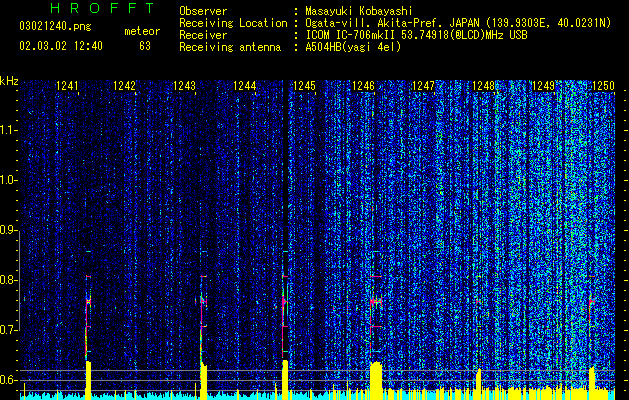Select the location text Ogata-vill. Akita-Pref. JAPAN
The height and width of the screenshot is (400, 629).
(x=392, y=23)
